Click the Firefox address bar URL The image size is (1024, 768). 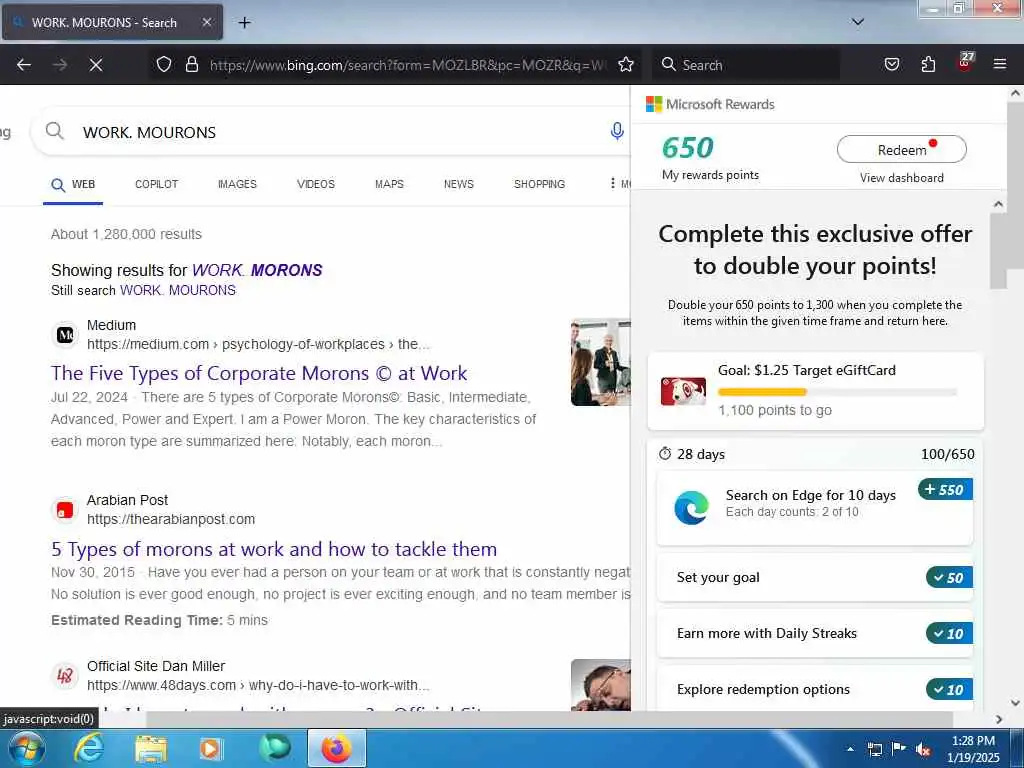[x=408, y=65]
